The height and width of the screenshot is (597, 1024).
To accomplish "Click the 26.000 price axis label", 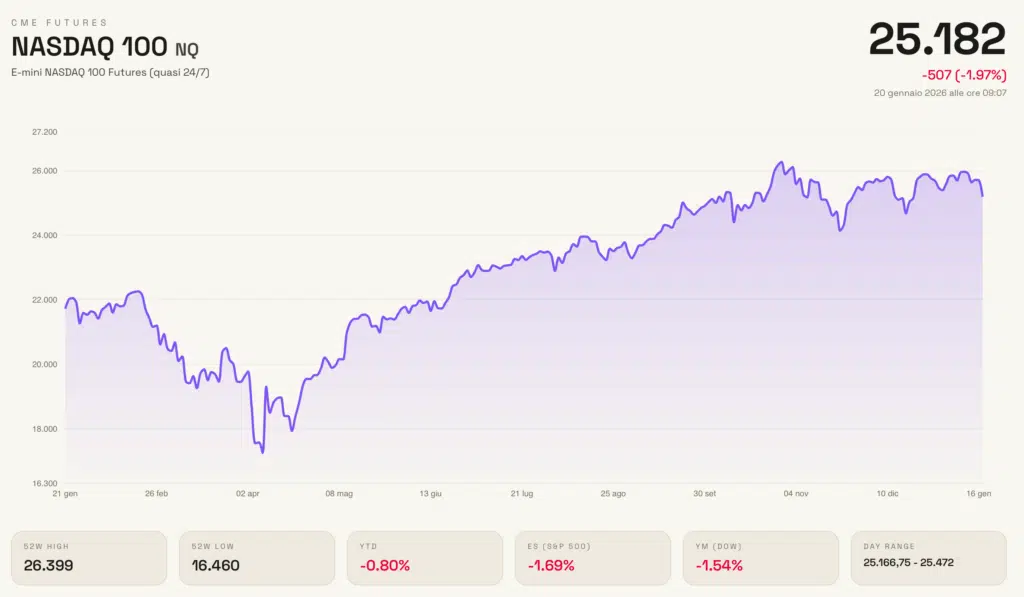I will tap(45, 171).
